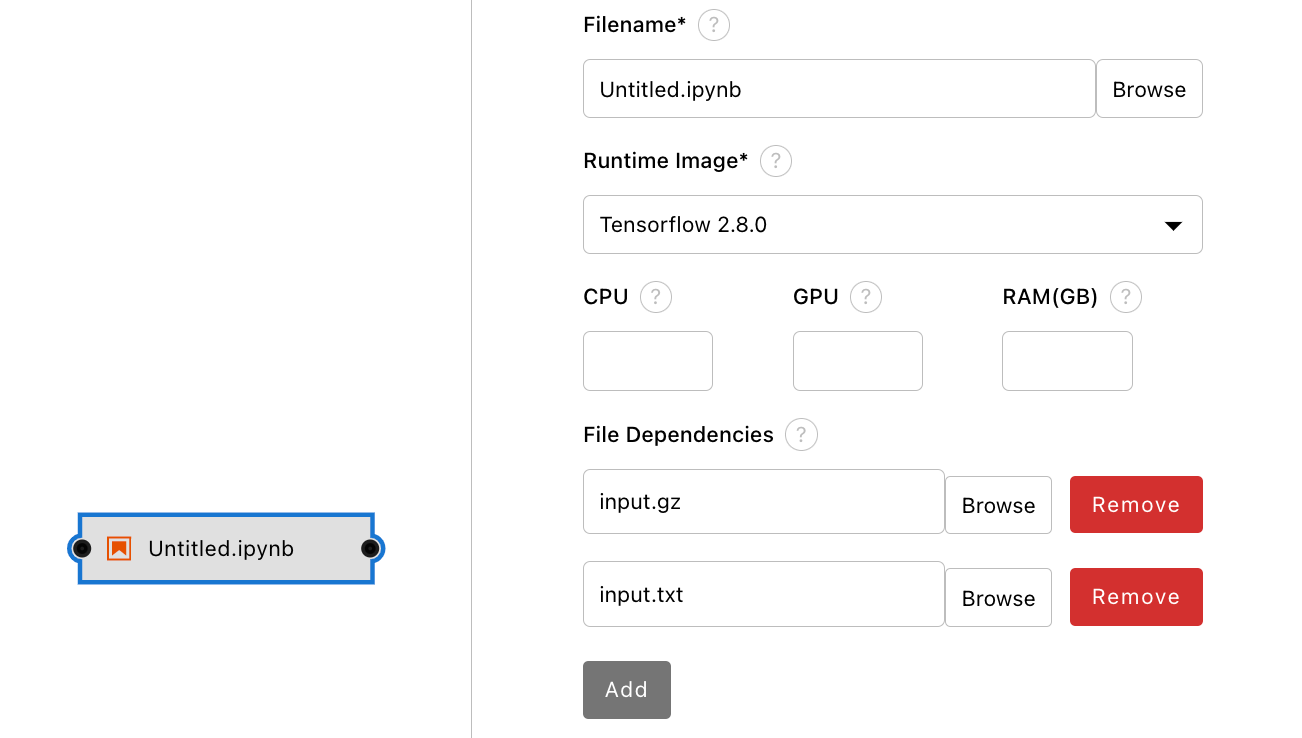Viewport: 1302px width, 738px height.
Task: Click the CPU help question mark icon
Action: [656, 297]
